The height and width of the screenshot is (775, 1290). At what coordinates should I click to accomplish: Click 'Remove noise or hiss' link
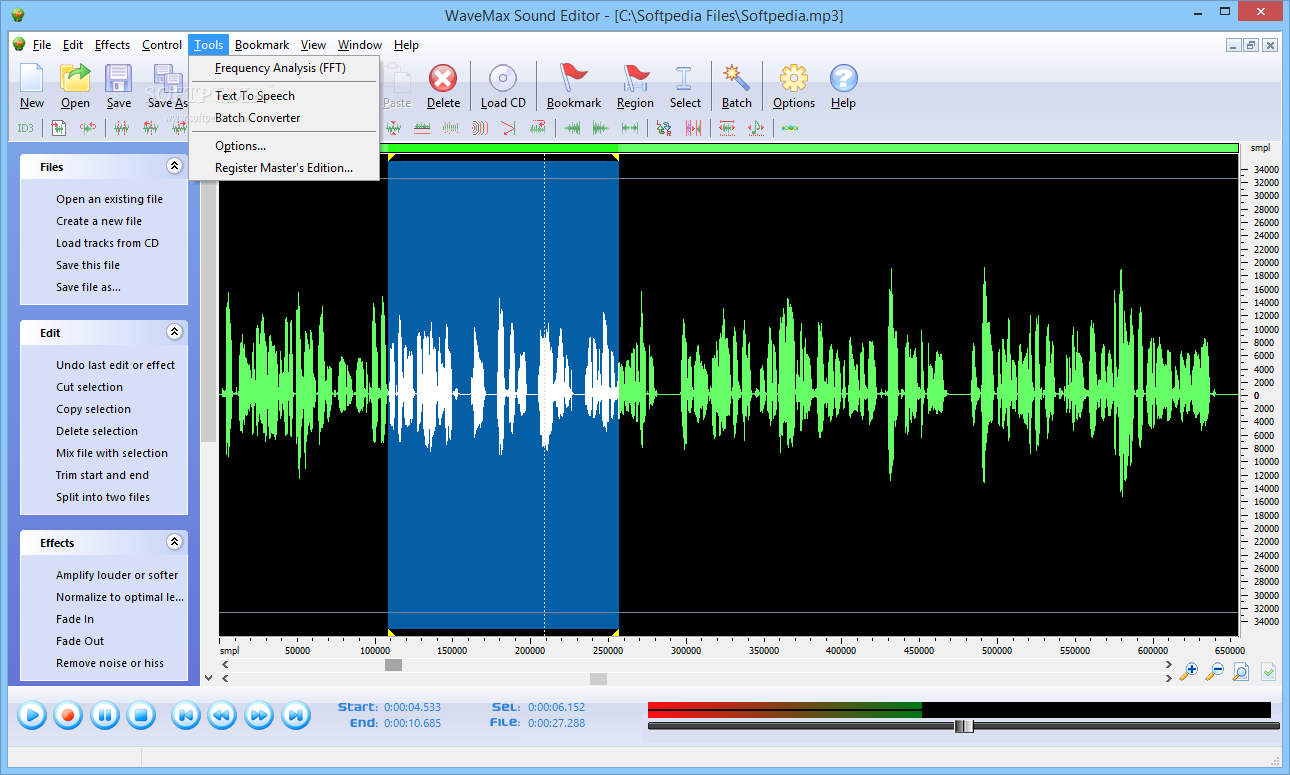tap(110, 663)
